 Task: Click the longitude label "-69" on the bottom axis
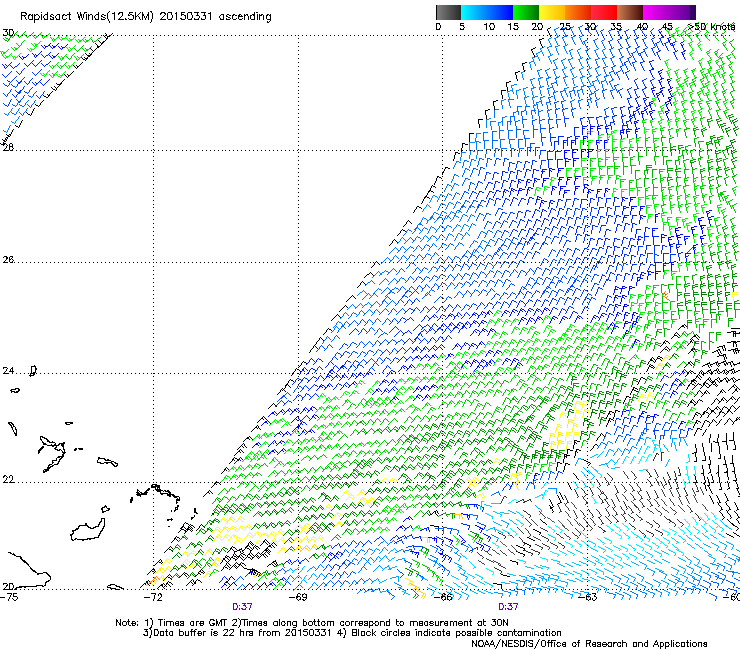(298, 597)
